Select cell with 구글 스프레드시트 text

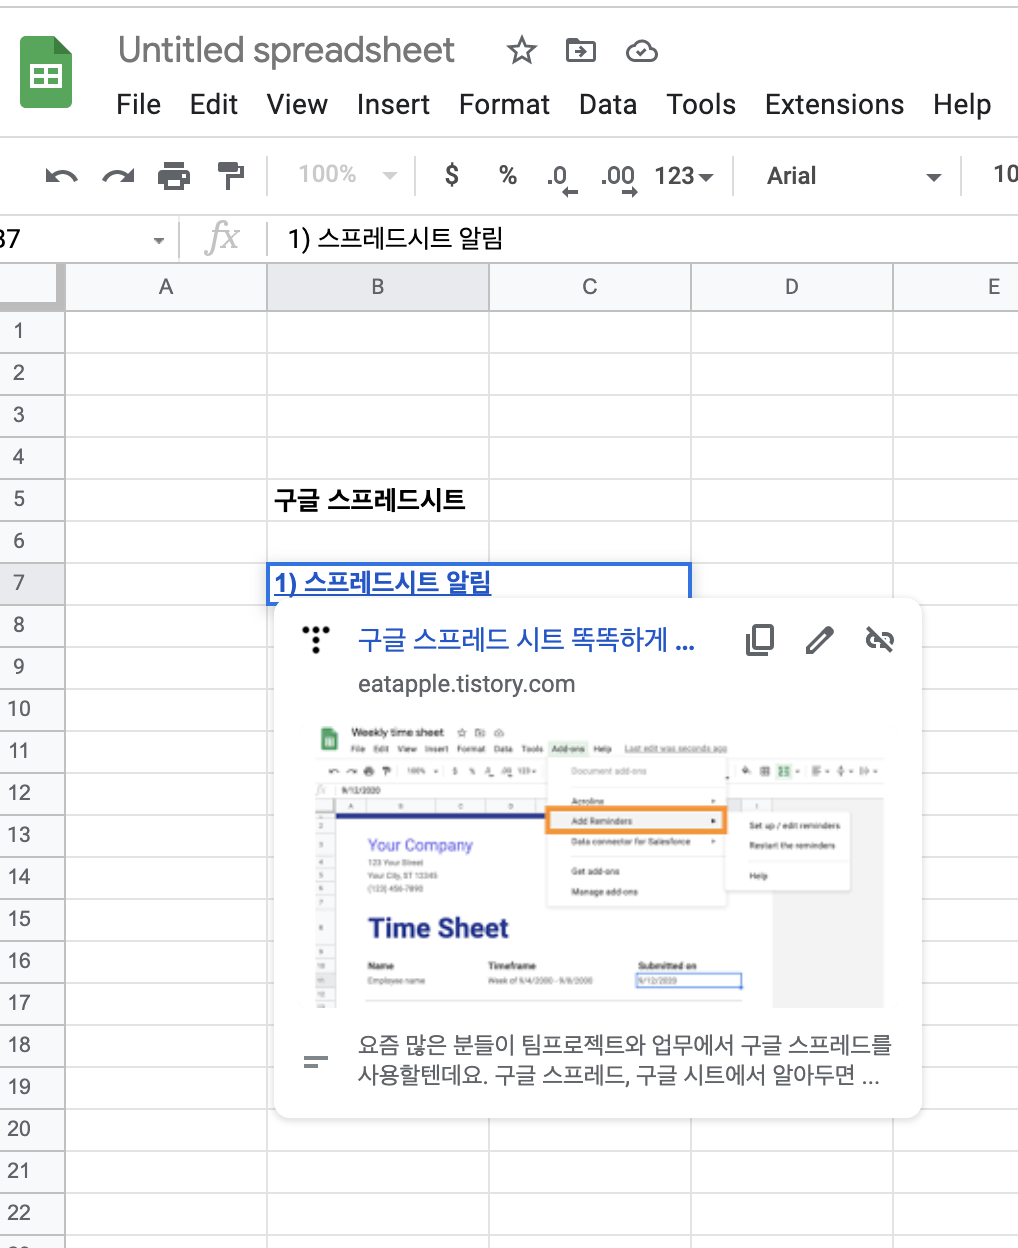coord(378,499)
